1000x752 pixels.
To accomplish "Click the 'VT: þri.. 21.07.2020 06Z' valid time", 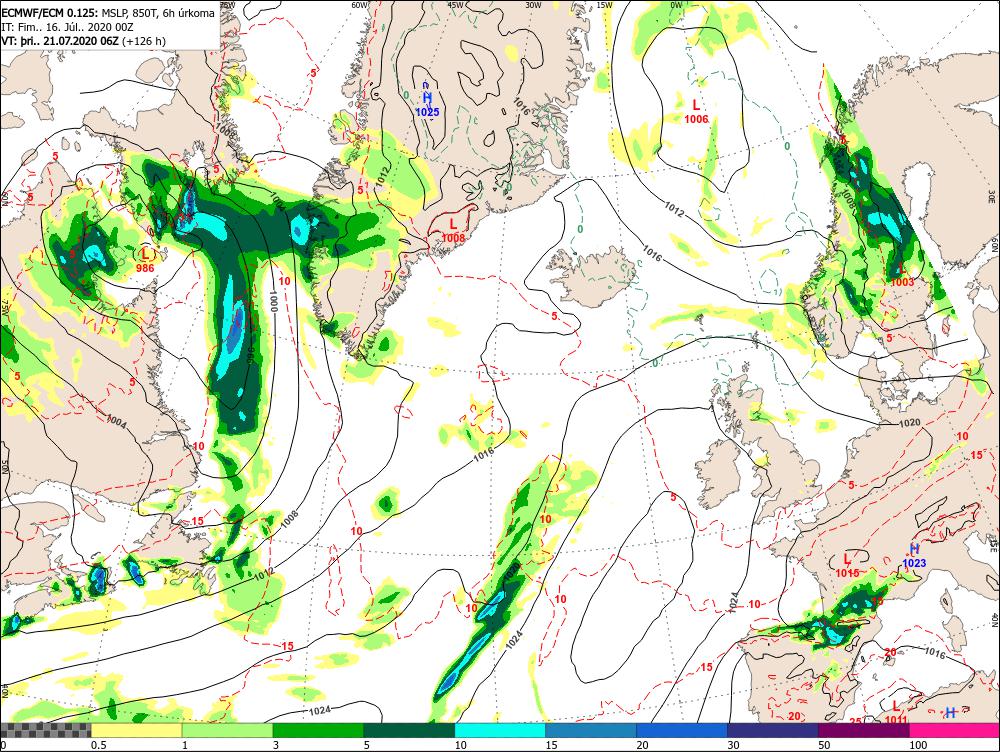I will point(60,41).
